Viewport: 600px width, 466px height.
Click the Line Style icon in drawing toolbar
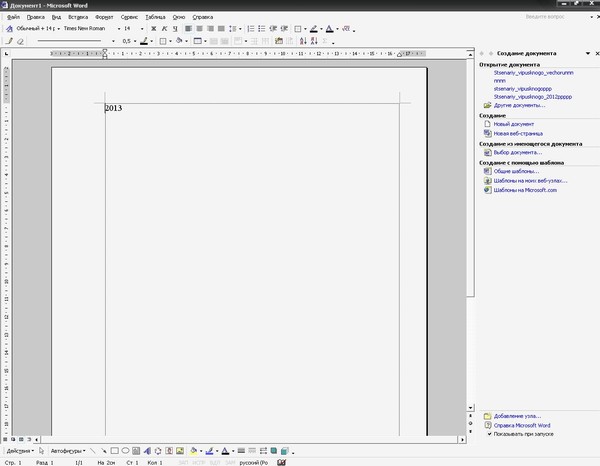241,451
